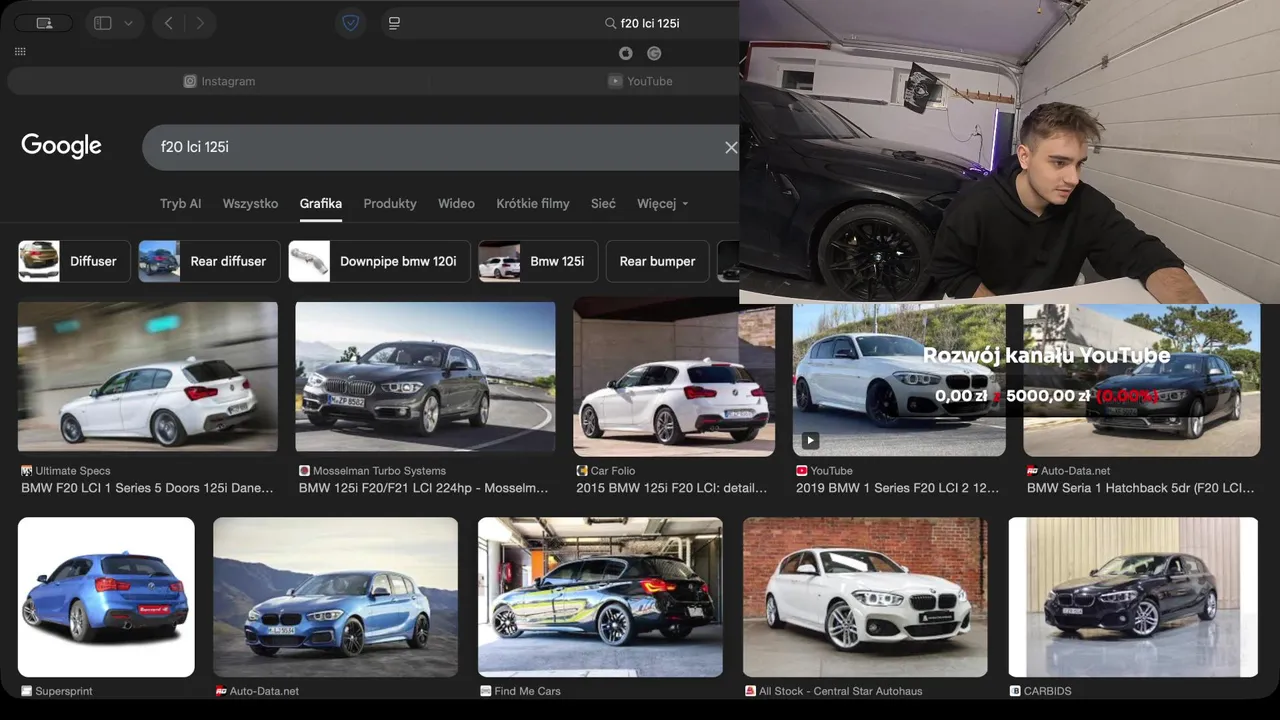Click the Mosselman Turbo Systems source label
The width and height of the screenshot is (1280, 720).
click(372, 470)
